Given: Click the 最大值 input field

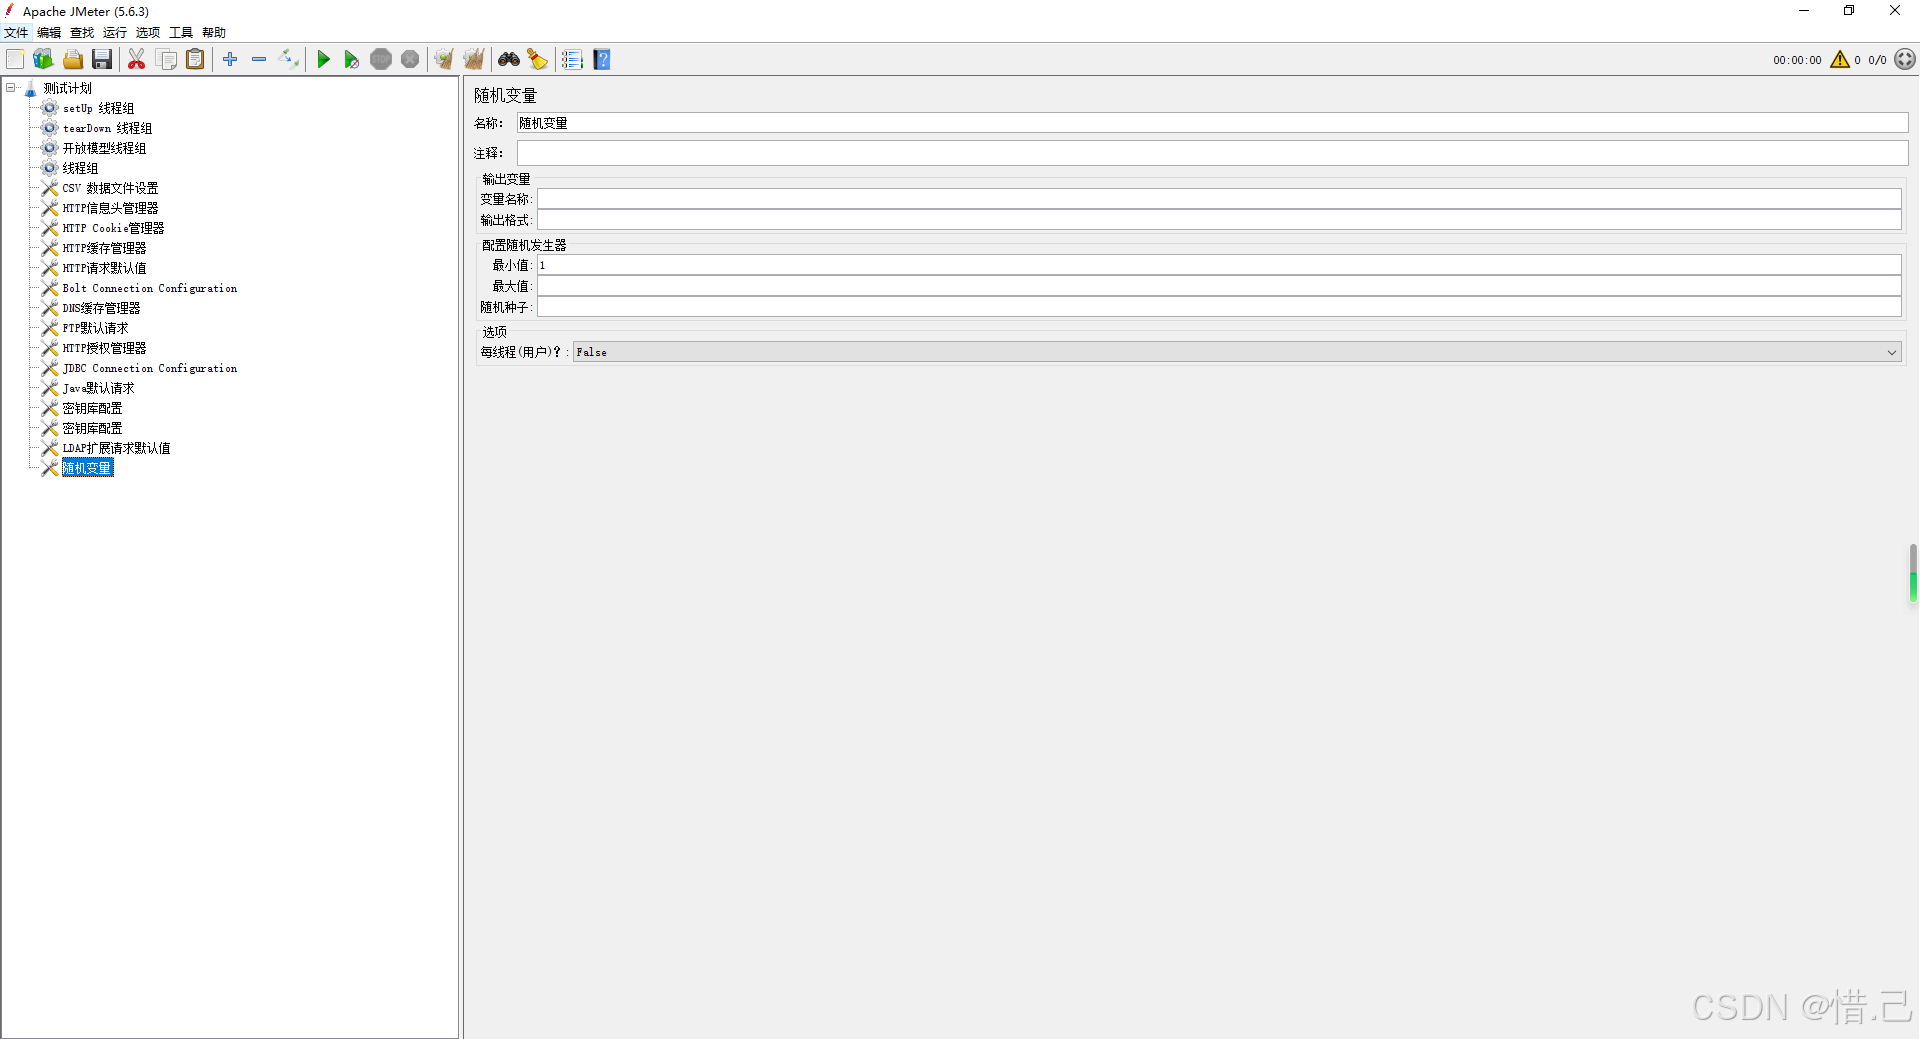Looking at the screenshot, I should (1219, 286).
